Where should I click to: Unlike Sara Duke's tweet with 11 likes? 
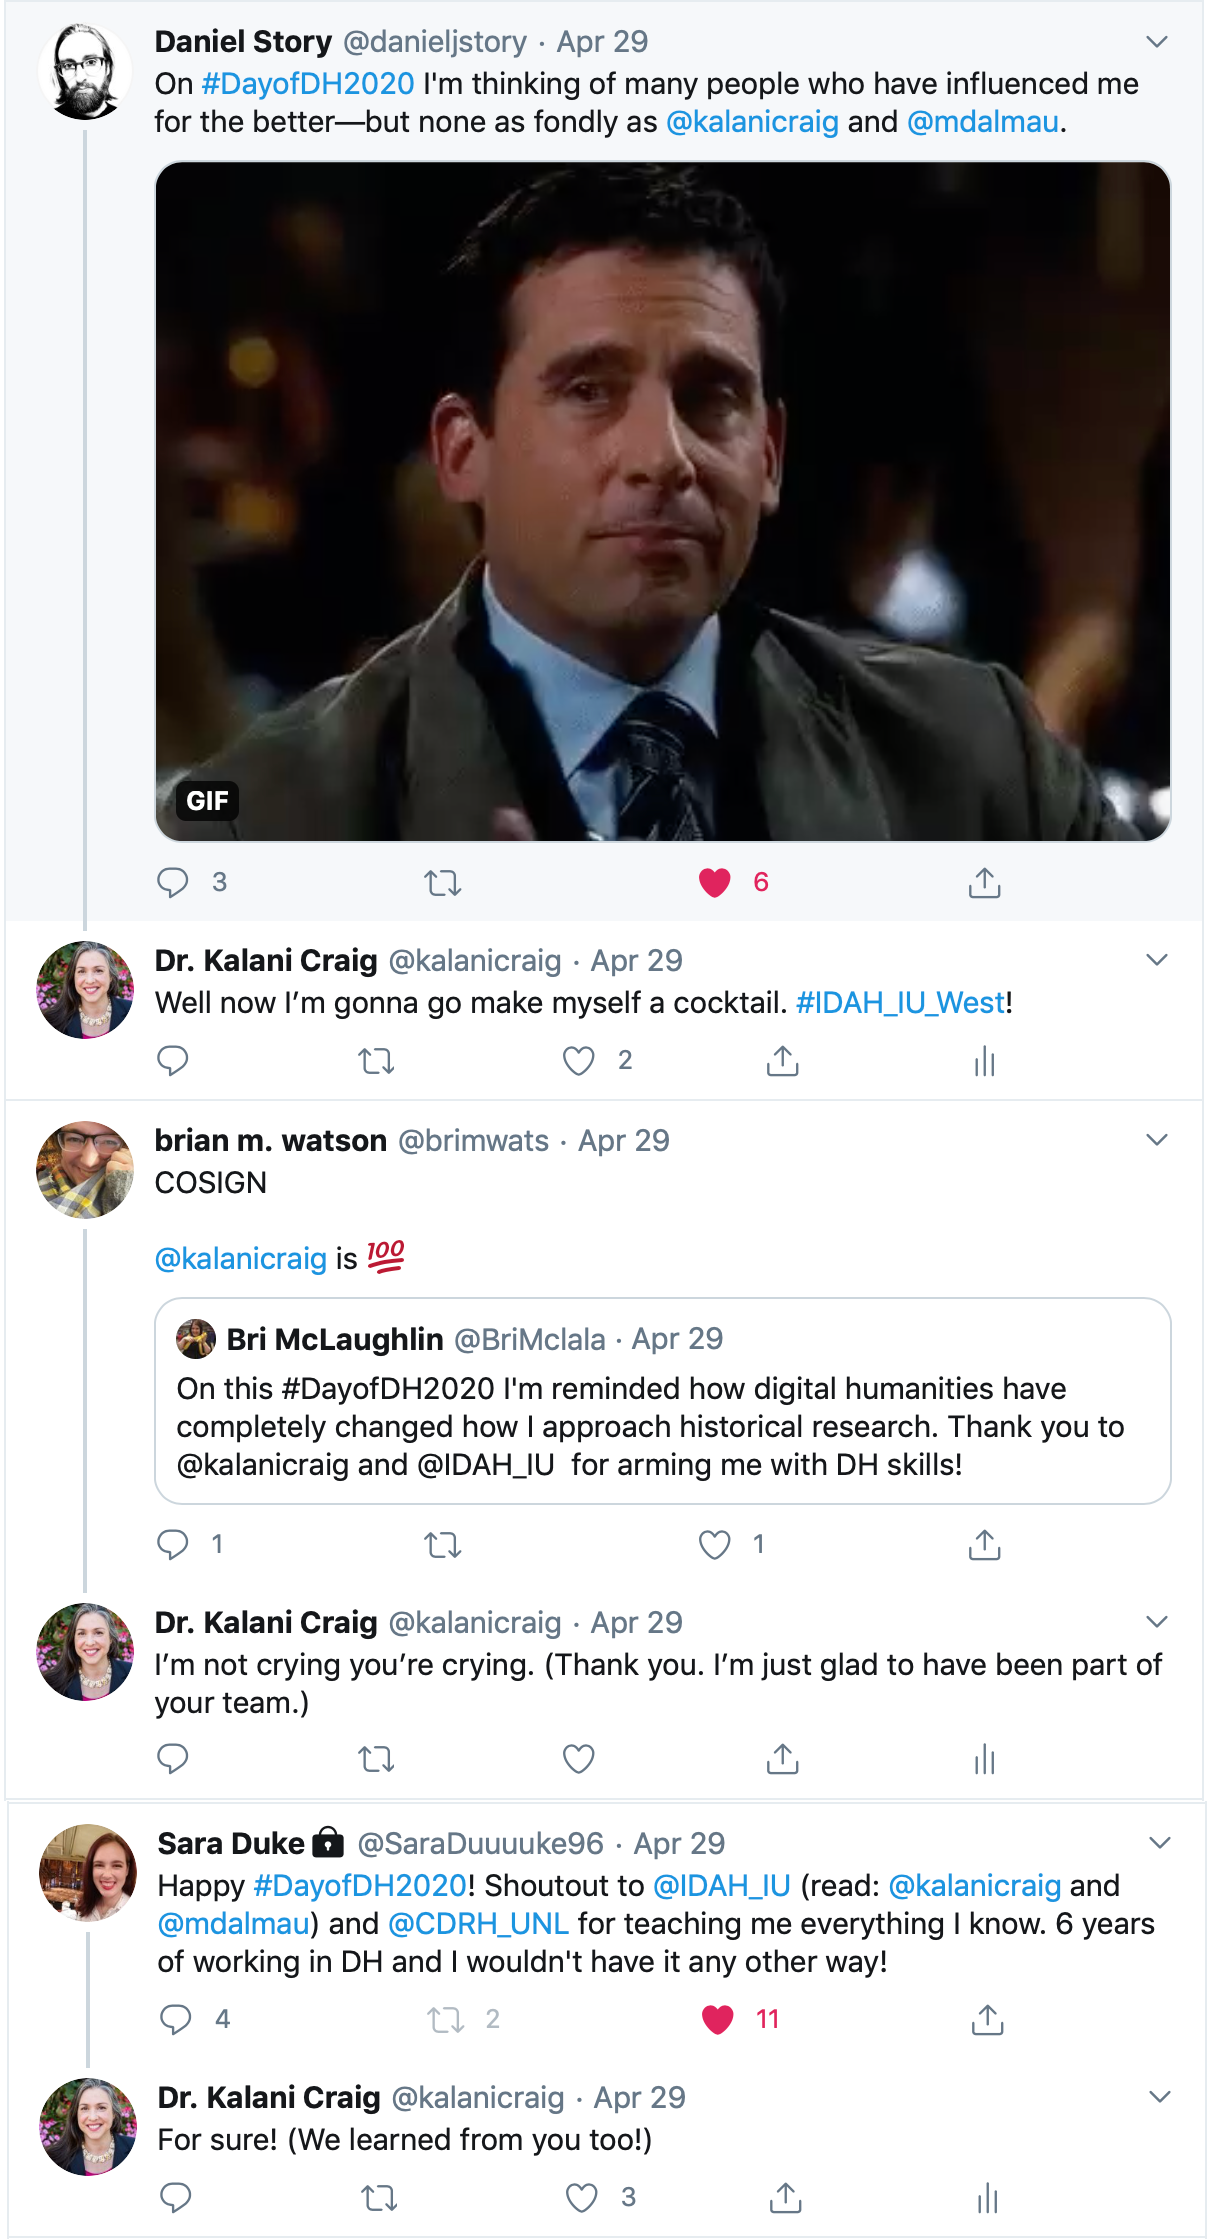pos(718,2019)
